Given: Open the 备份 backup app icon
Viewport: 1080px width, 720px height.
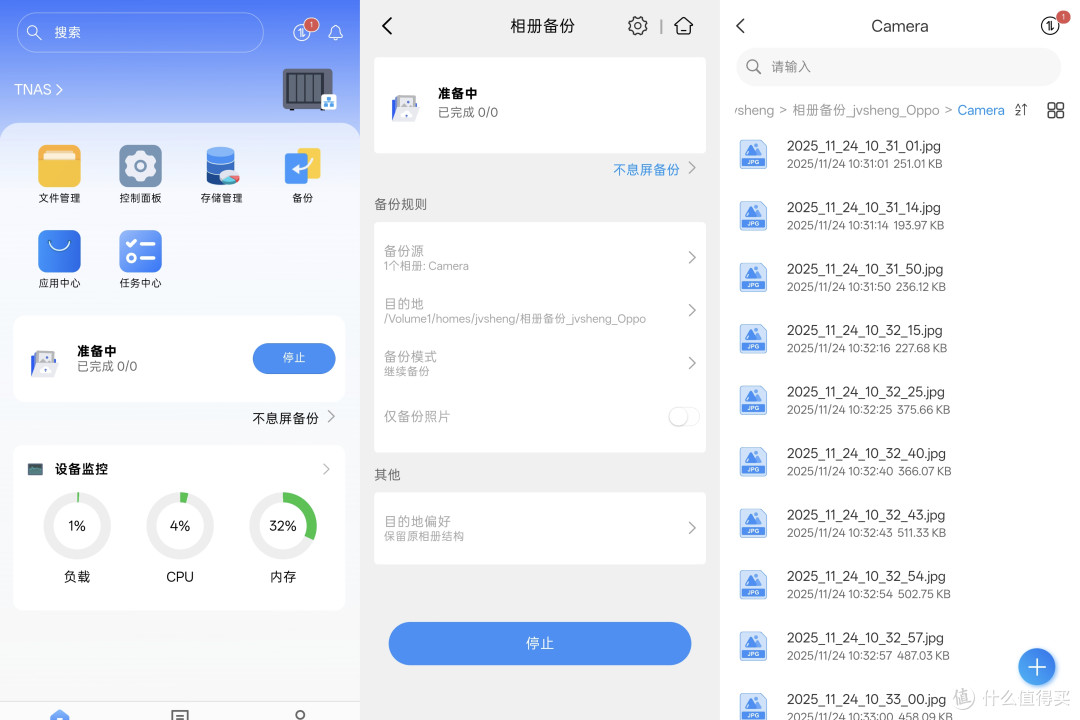Looking at the screenshot, I should tap(302, 166).
